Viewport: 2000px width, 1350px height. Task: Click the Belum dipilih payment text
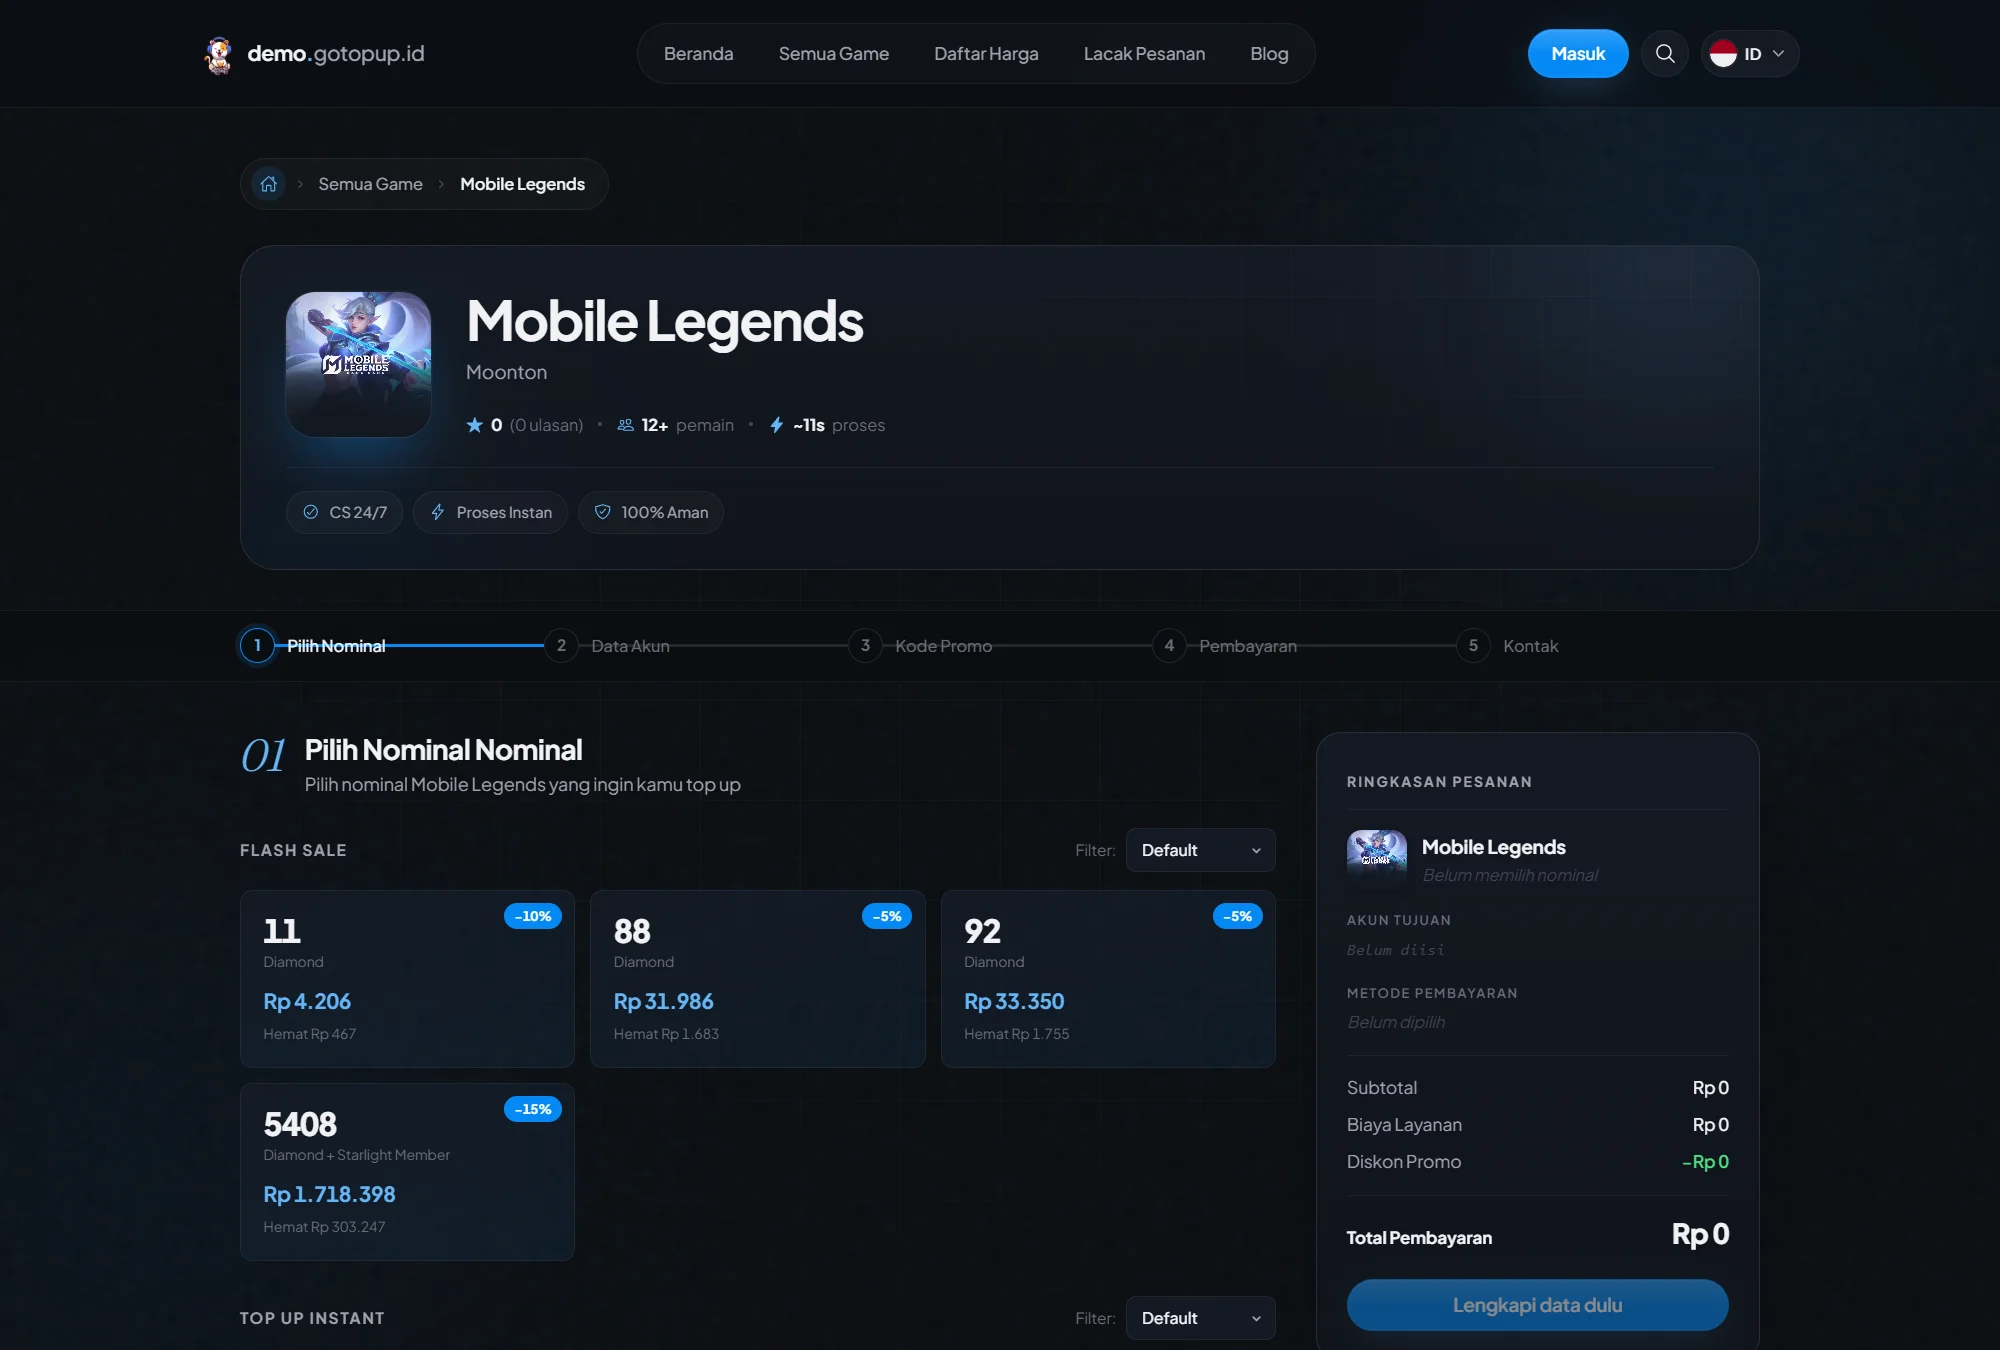(x=1396, y=1022)
